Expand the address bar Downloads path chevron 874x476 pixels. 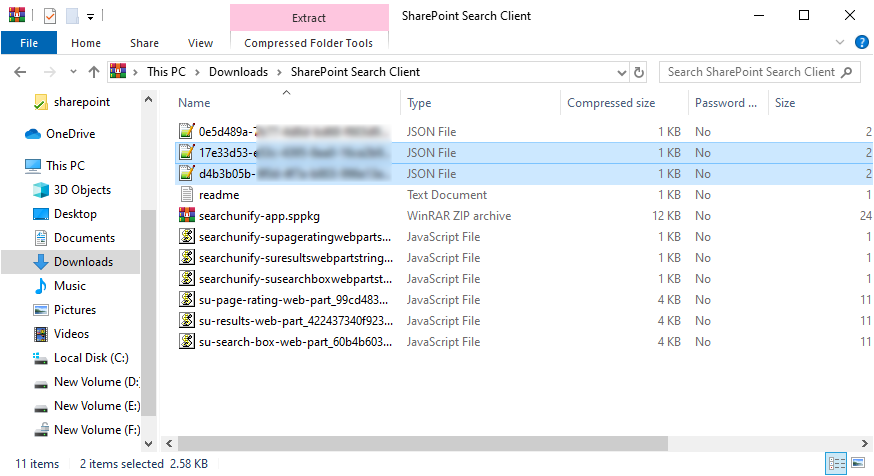pyautogui.click(x=279, y=72)
